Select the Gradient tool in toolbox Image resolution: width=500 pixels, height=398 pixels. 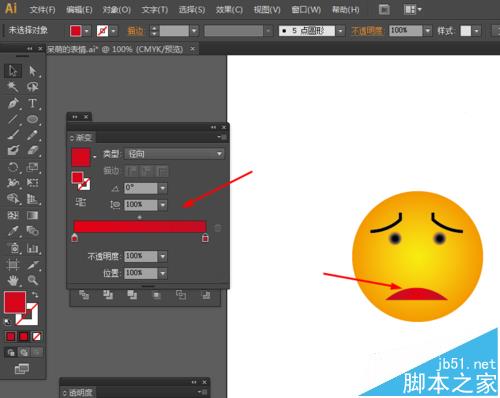[32, 215]
